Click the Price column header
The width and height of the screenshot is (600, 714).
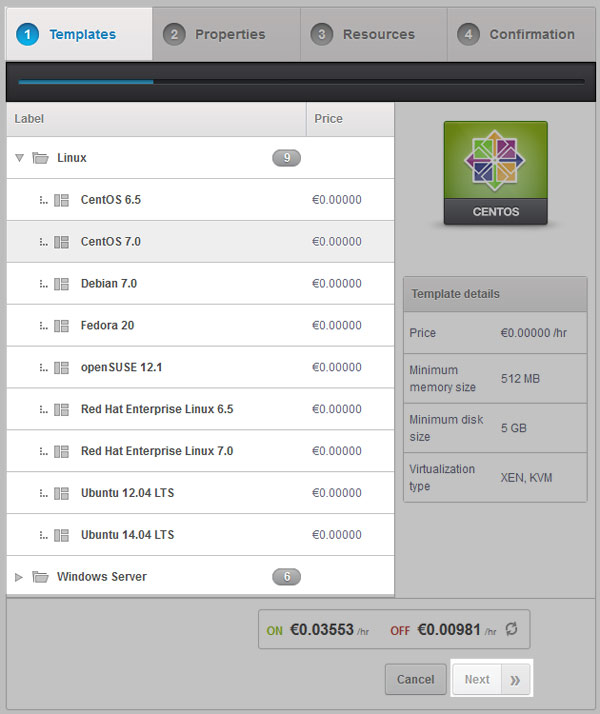point(350,119)
